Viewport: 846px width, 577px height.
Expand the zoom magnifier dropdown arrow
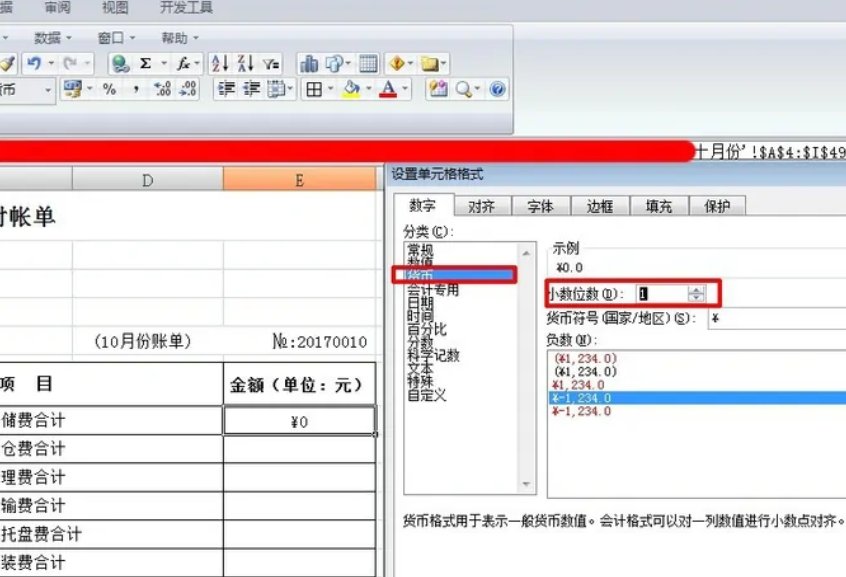pos(477,90)
